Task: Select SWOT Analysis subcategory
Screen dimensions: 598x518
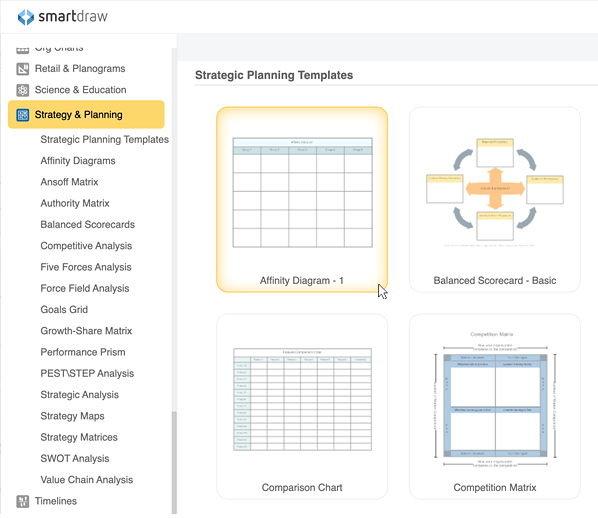Action: coord(75,459)
